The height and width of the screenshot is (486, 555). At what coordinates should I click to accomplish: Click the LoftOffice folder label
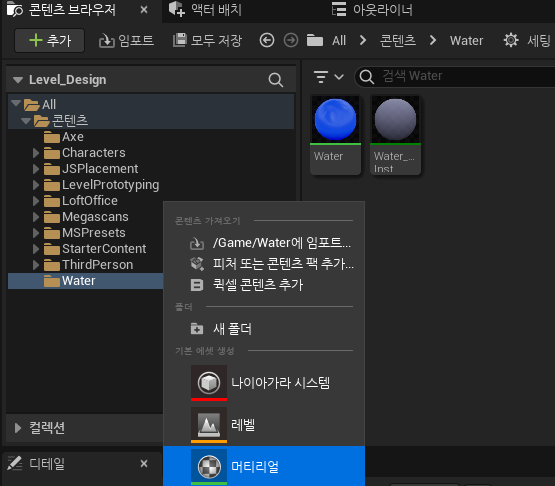point(90,201)
